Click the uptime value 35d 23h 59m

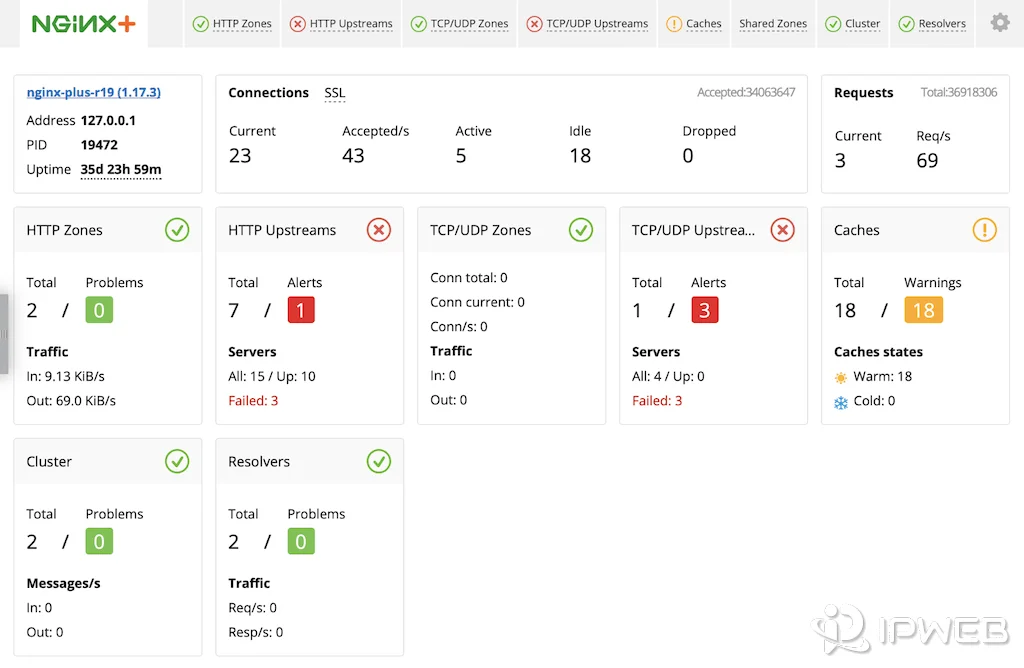pyautogui.click(x=121, y=170)
